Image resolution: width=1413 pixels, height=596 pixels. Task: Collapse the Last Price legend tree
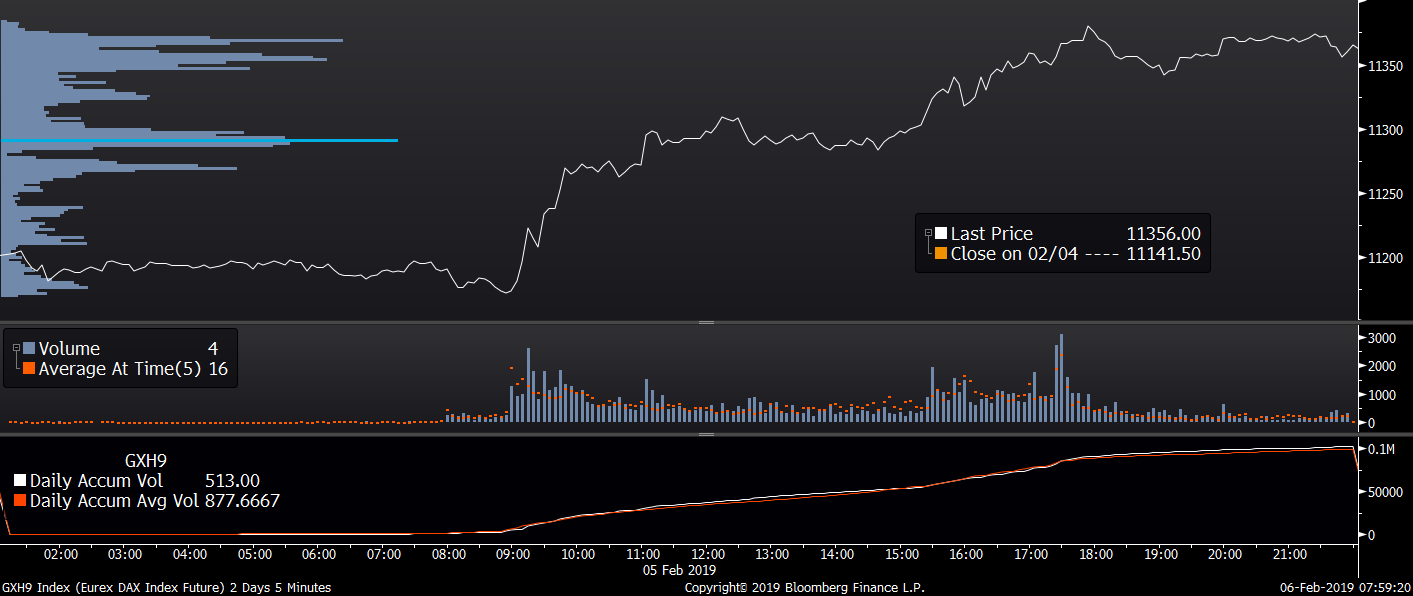point(928,233)
